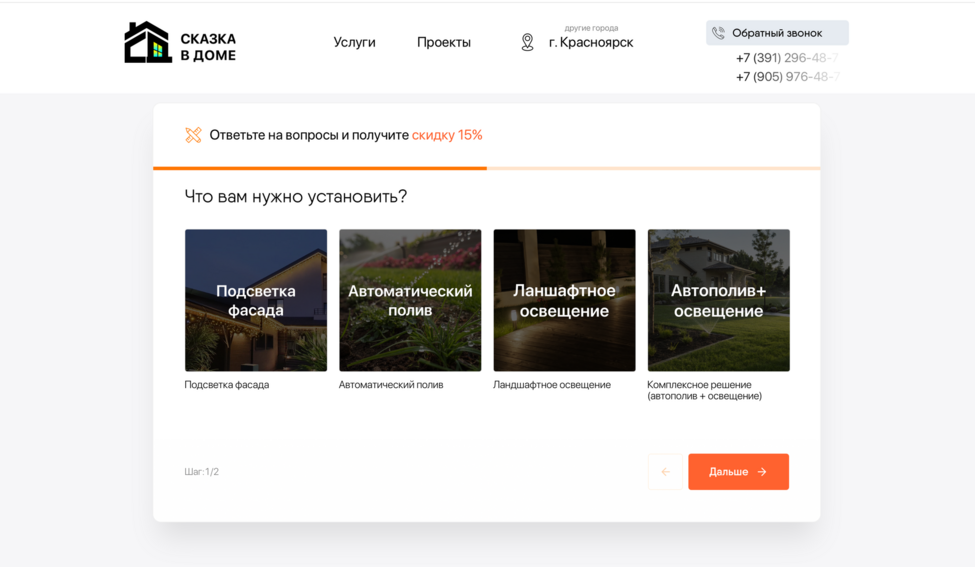The image size is (975, 567).
Task: Click the location pin icon
Action: pyautogui.click(x=527, y=42)
